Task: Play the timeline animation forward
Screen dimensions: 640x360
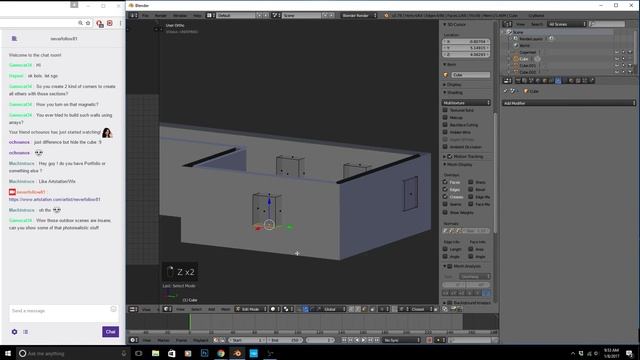Action: click(364, 340)
